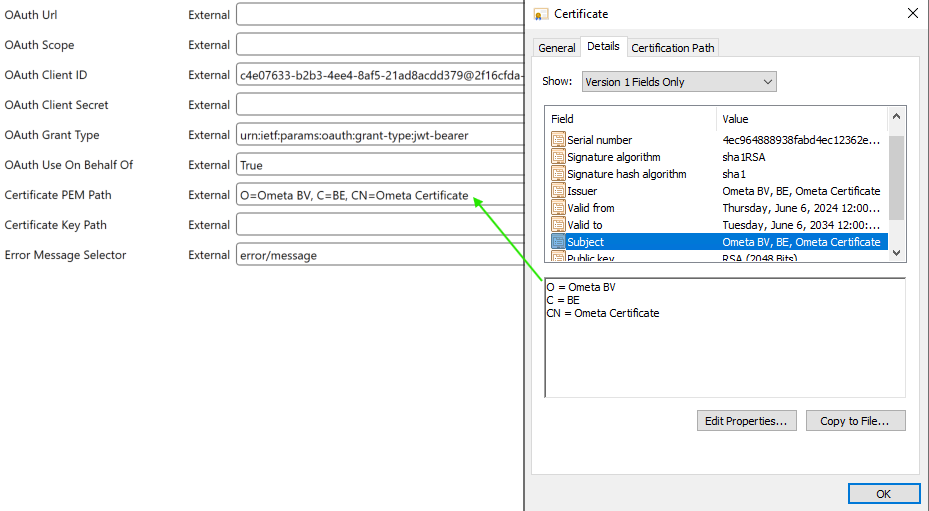
Task: Click the Tuesday, June 6, 2034 value
Action: coord(801,225)
